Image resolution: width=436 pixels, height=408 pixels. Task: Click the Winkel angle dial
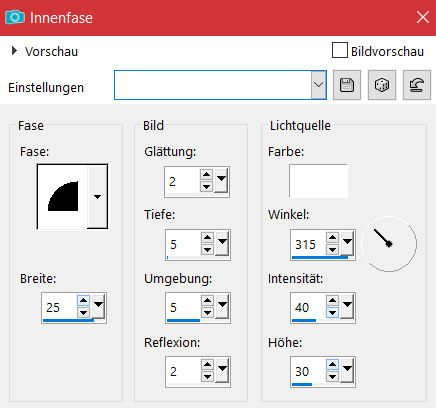(389, 244)
